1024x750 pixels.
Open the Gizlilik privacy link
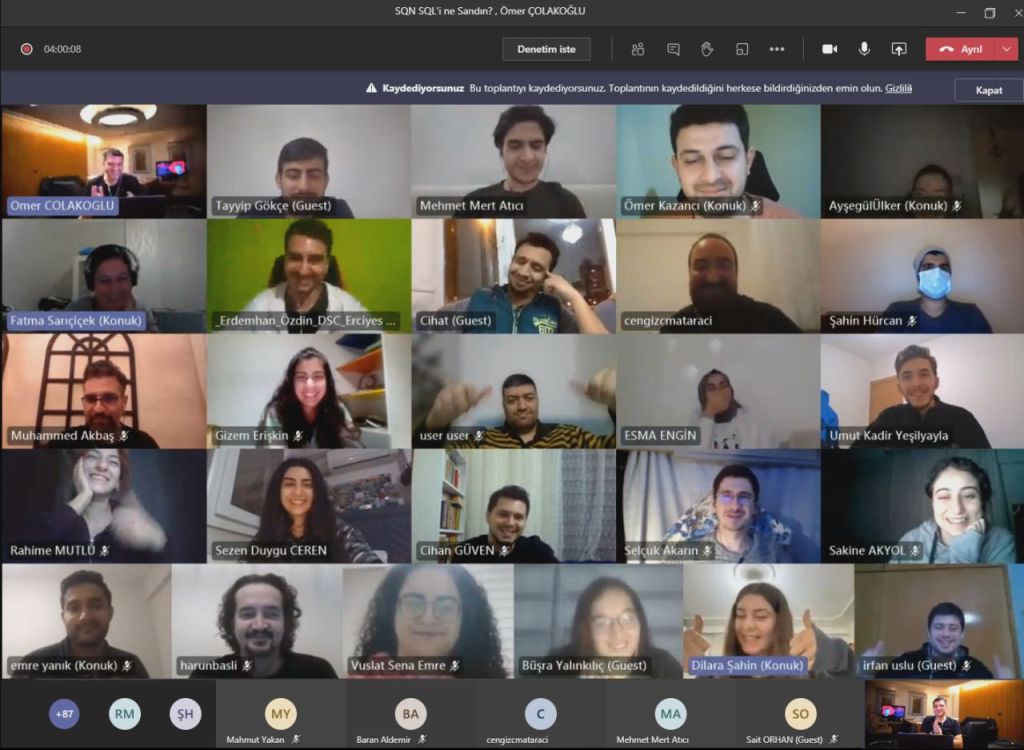tap(898, 88)
